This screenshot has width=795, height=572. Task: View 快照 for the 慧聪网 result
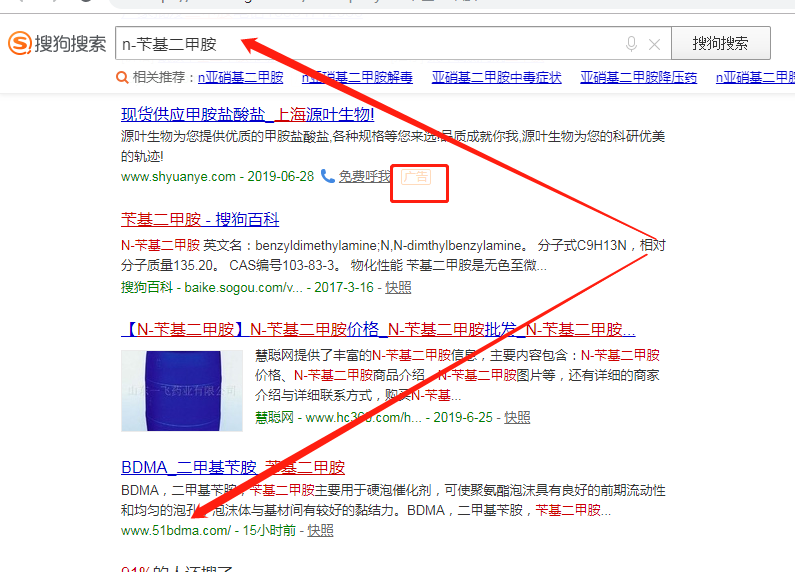tap(517, 417)
